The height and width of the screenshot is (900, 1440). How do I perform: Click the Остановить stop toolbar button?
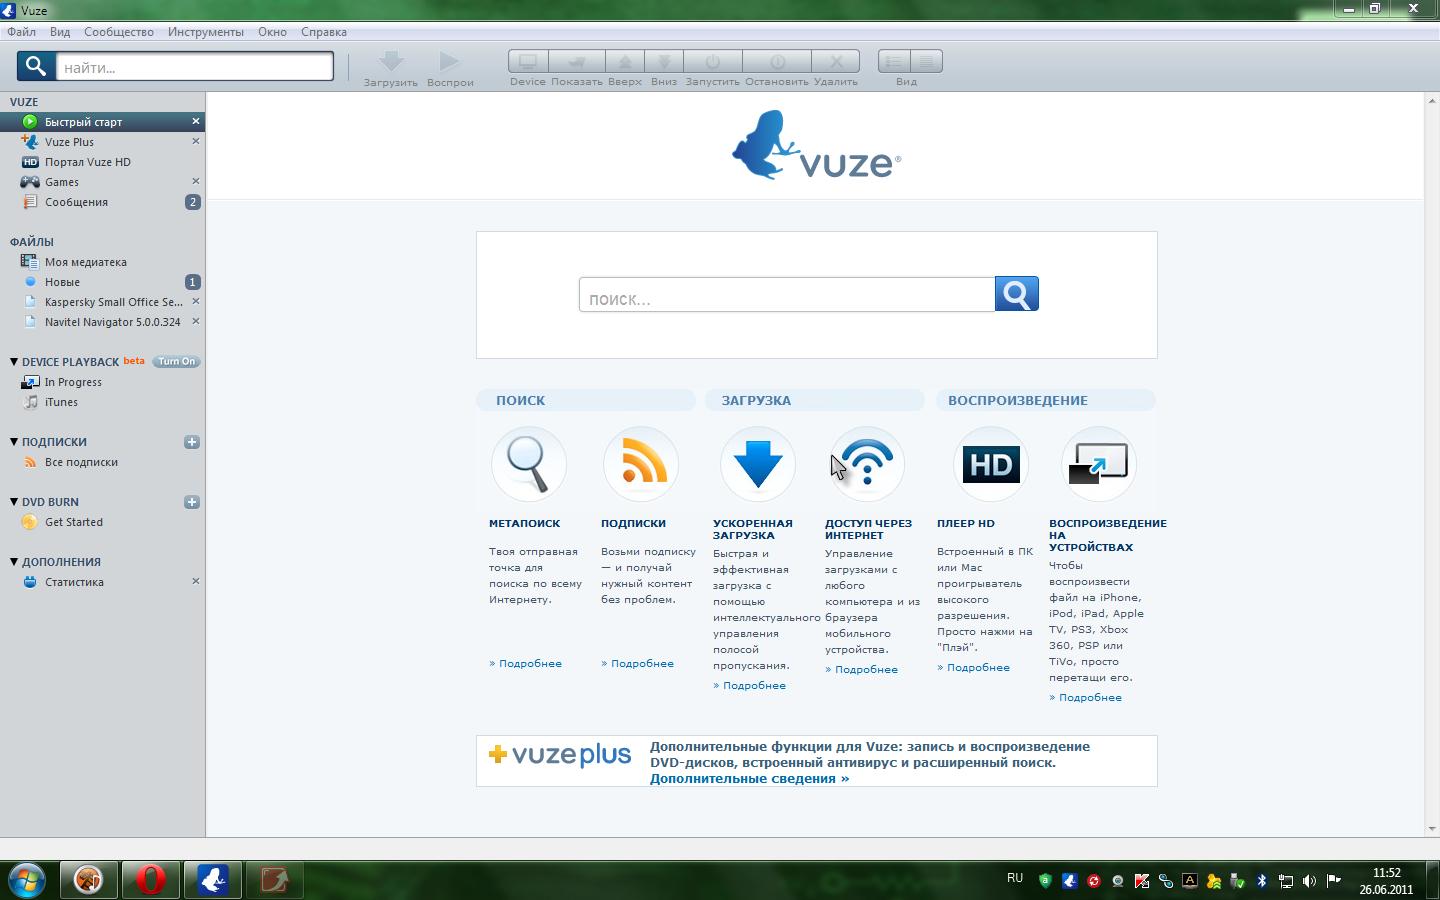click(x=777, y=62)
